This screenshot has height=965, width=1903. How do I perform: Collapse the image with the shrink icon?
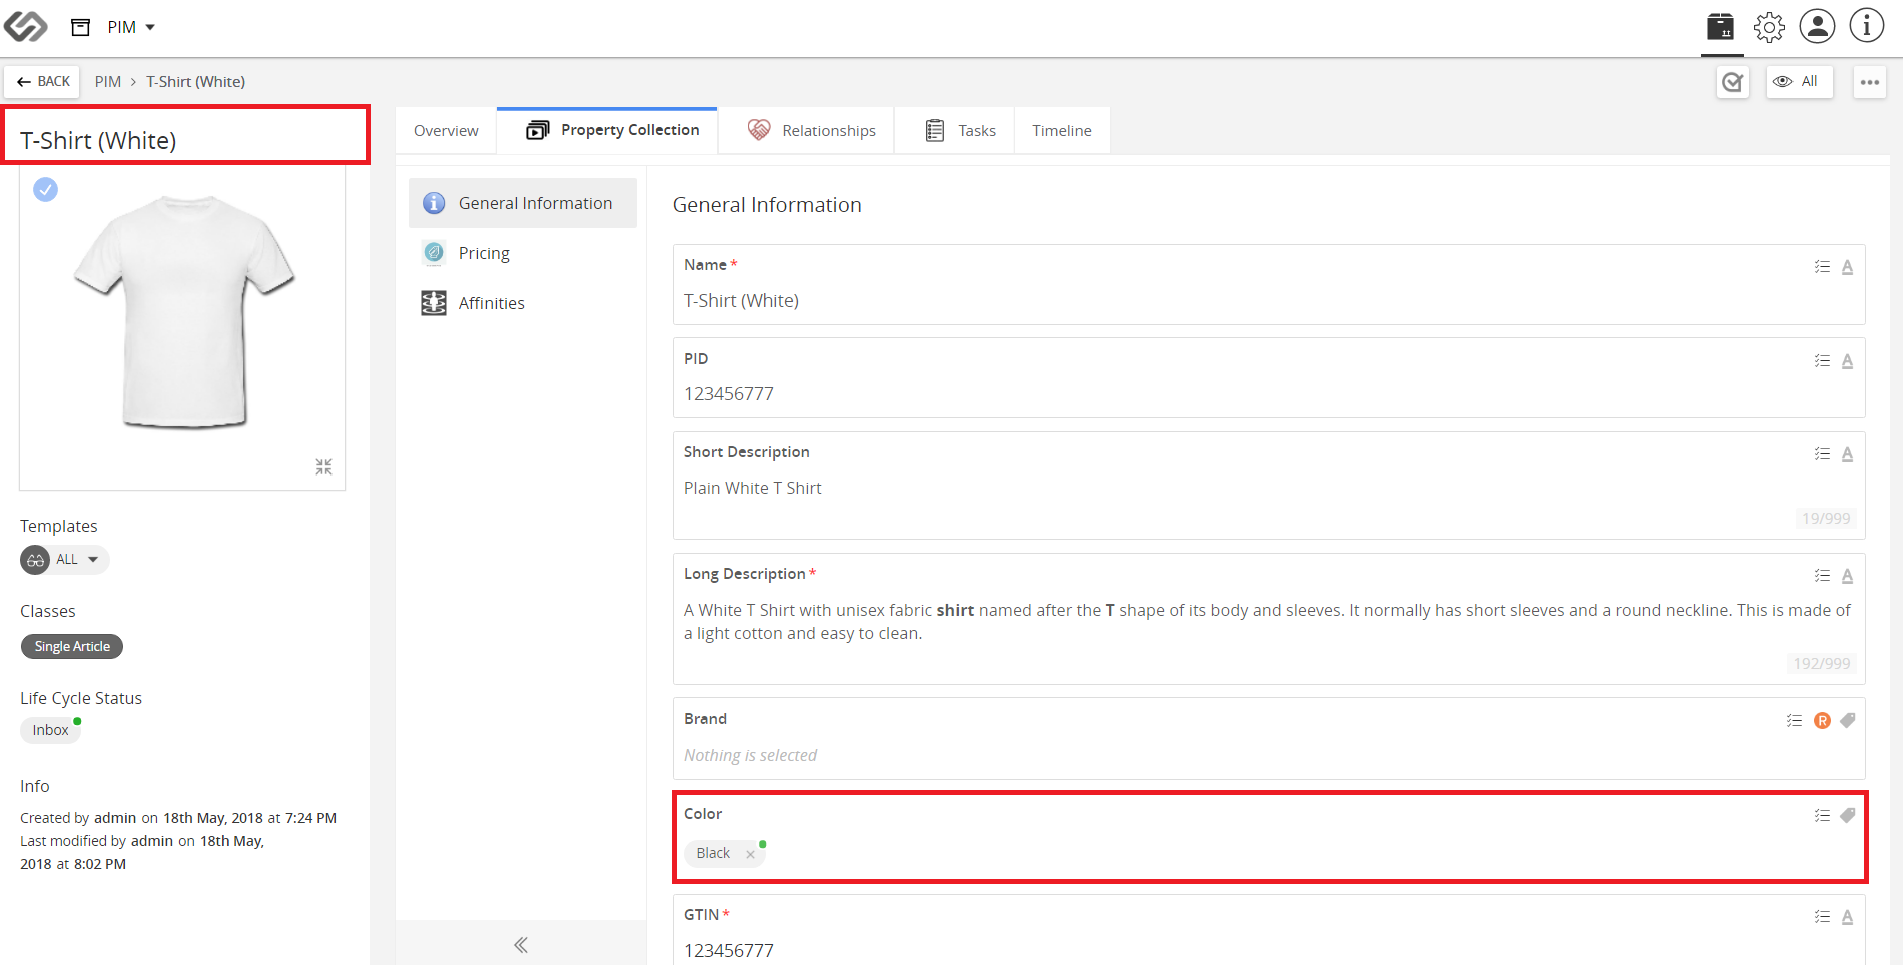[x=323, y=467]
